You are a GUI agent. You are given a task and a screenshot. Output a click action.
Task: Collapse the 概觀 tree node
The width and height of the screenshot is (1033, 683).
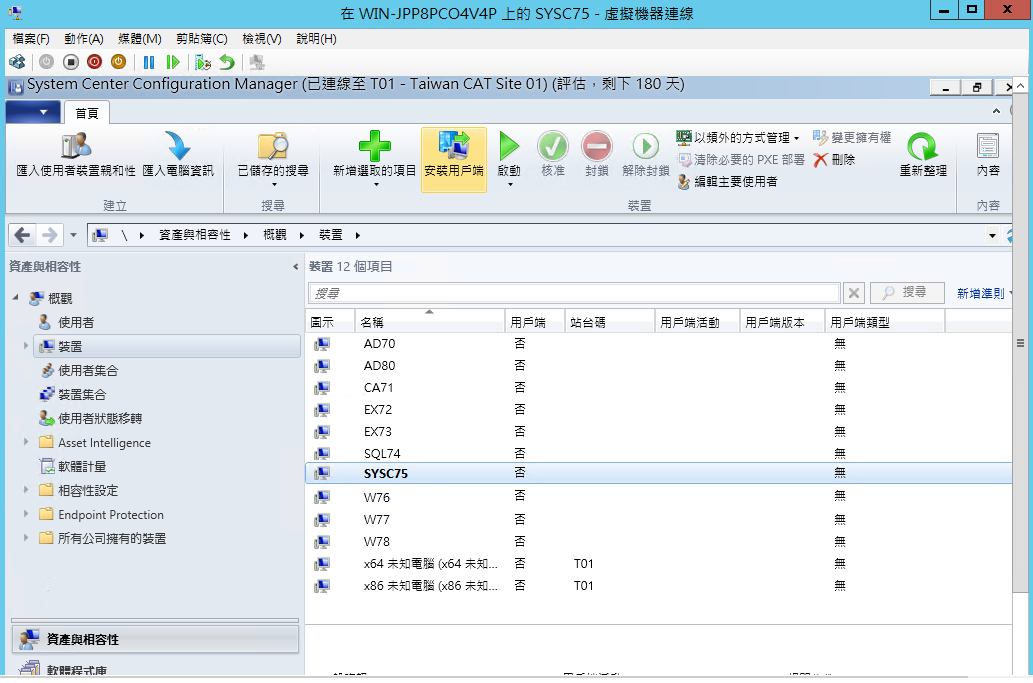[15, 298]
